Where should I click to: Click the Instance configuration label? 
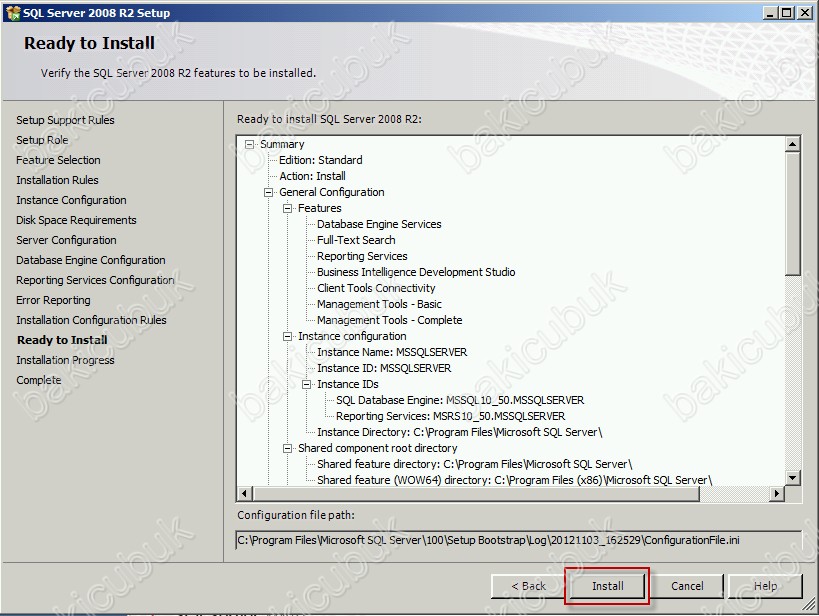[352, 336]
